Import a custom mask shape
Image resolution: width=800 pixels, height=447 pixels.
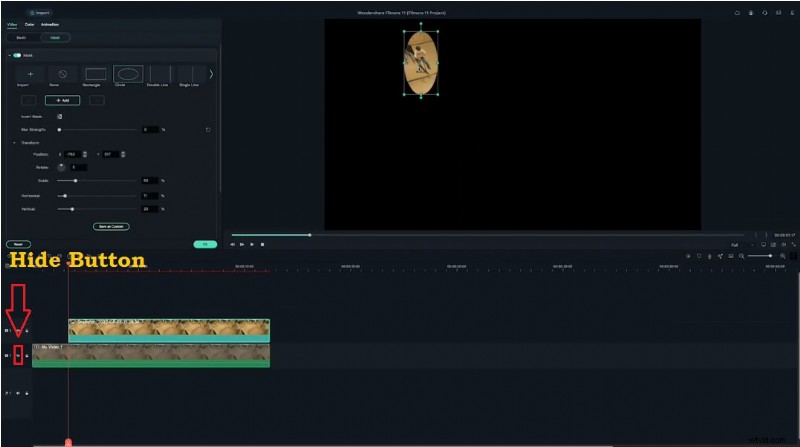click(x=30, y=75)
